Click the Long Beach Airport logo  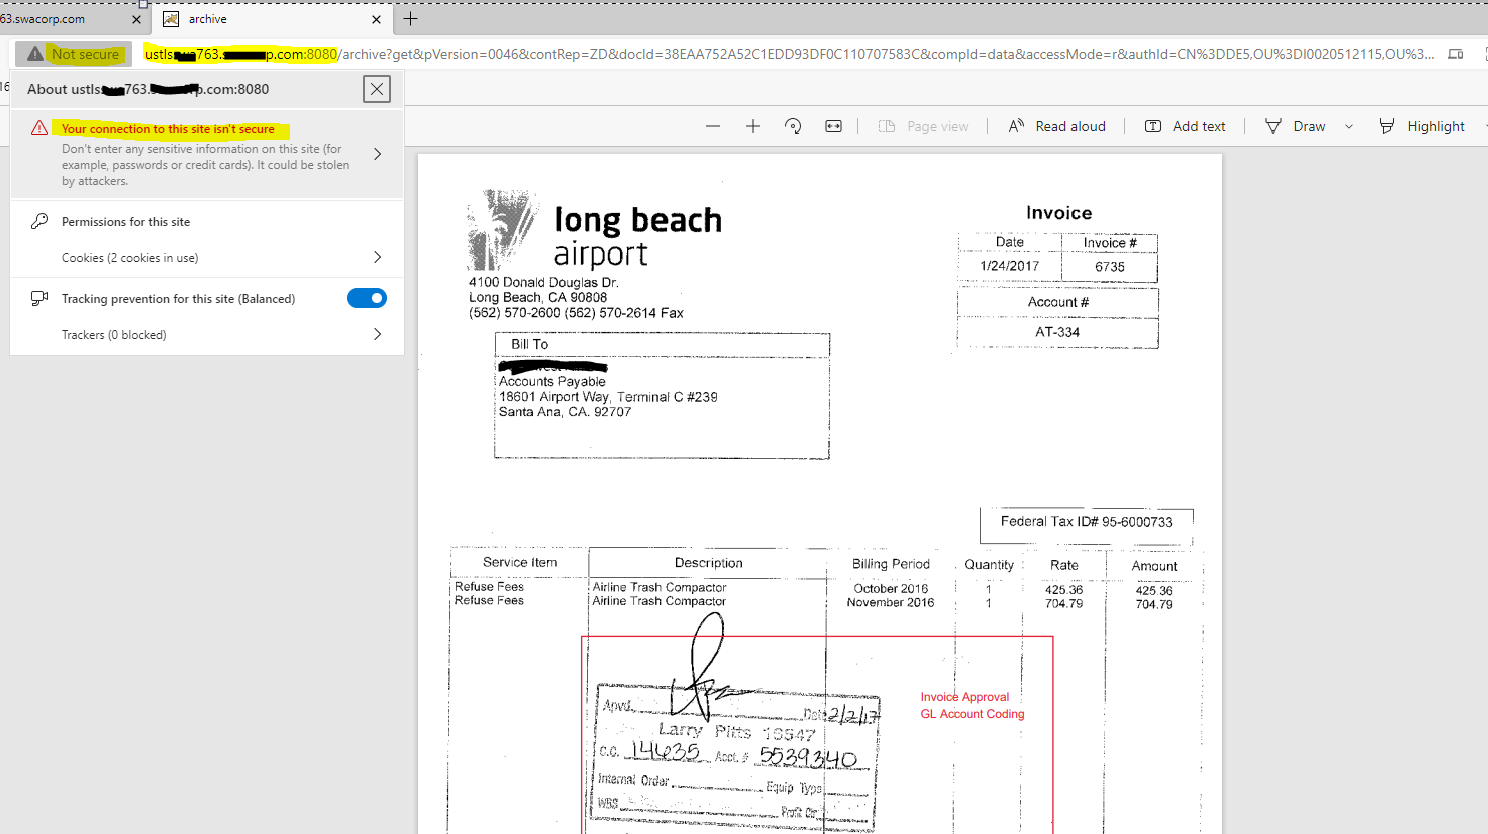(594, 231)
